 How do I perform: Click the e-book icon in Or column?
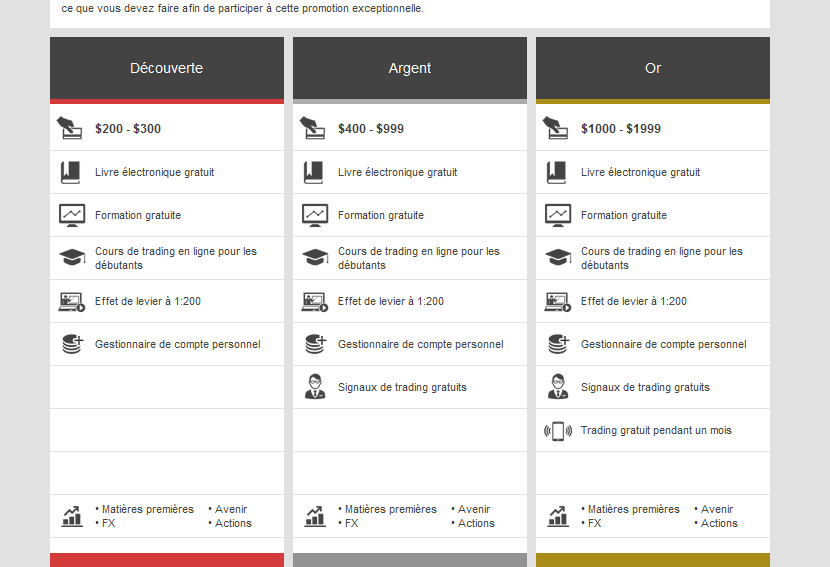click(556, 173)
